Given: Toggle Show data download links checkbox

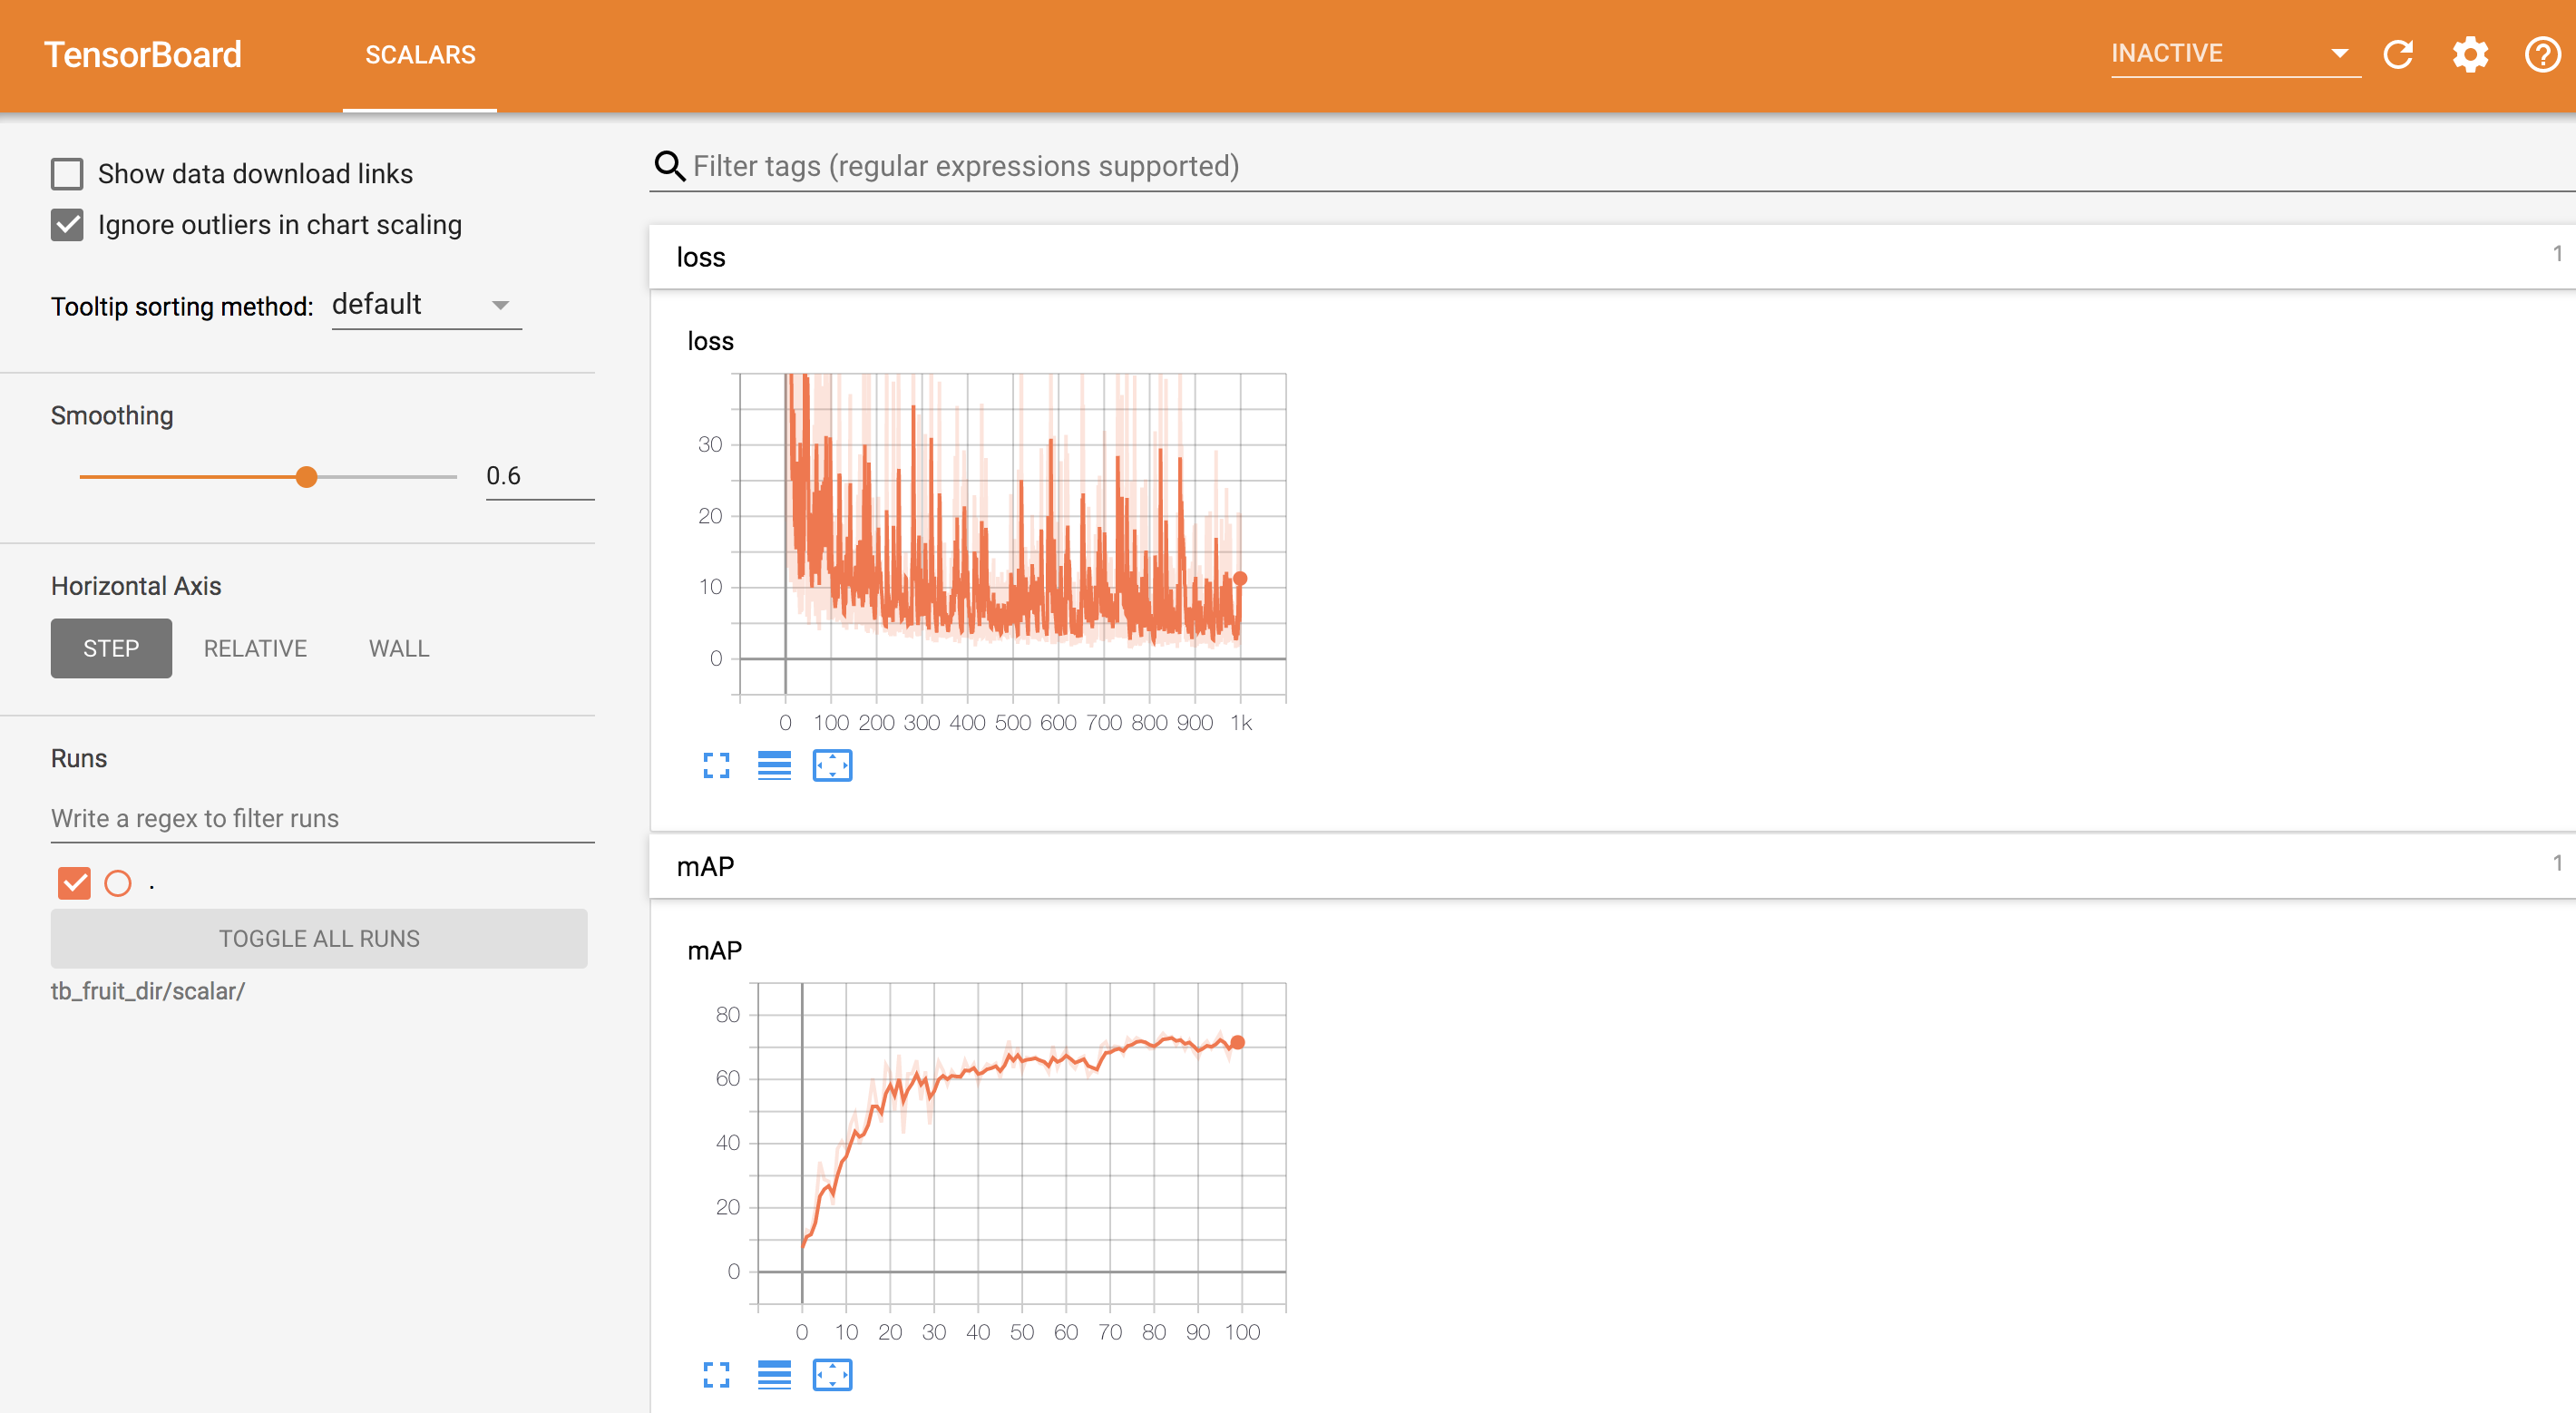Looking at the screenshot, I should (x=64, y=174).
